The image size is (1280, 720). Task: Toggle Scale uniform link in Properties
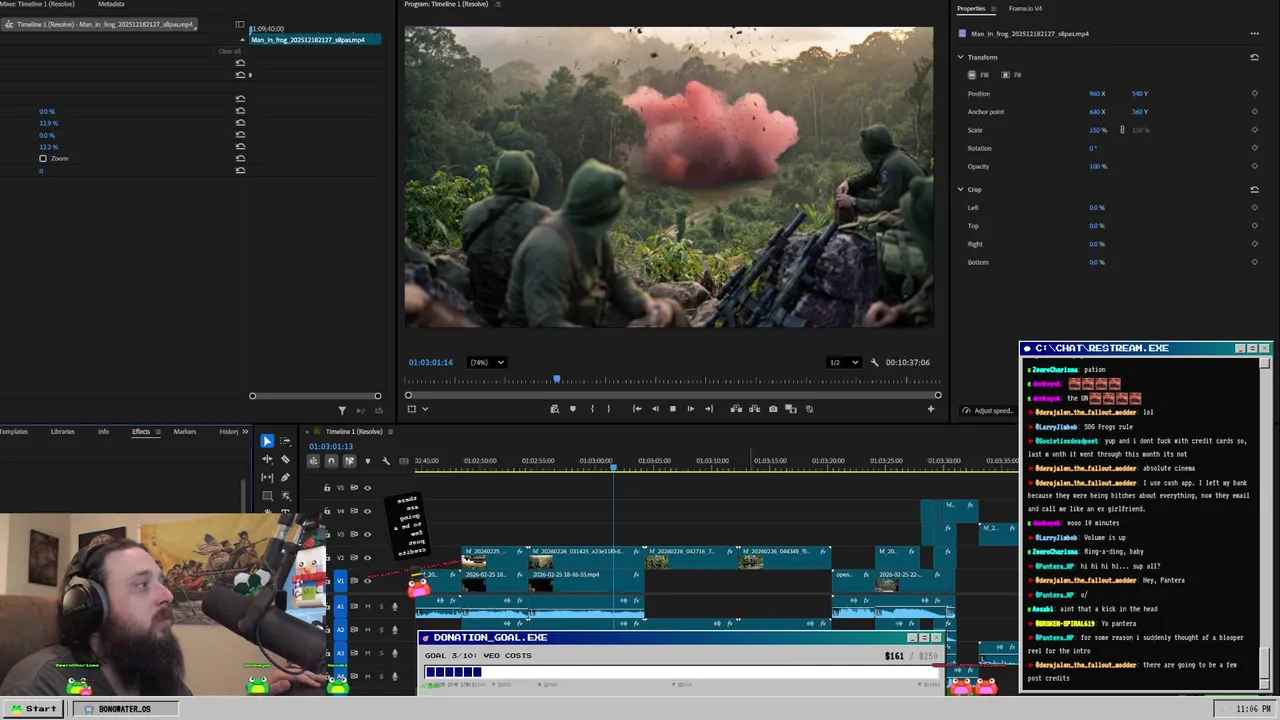(1122, 130)
